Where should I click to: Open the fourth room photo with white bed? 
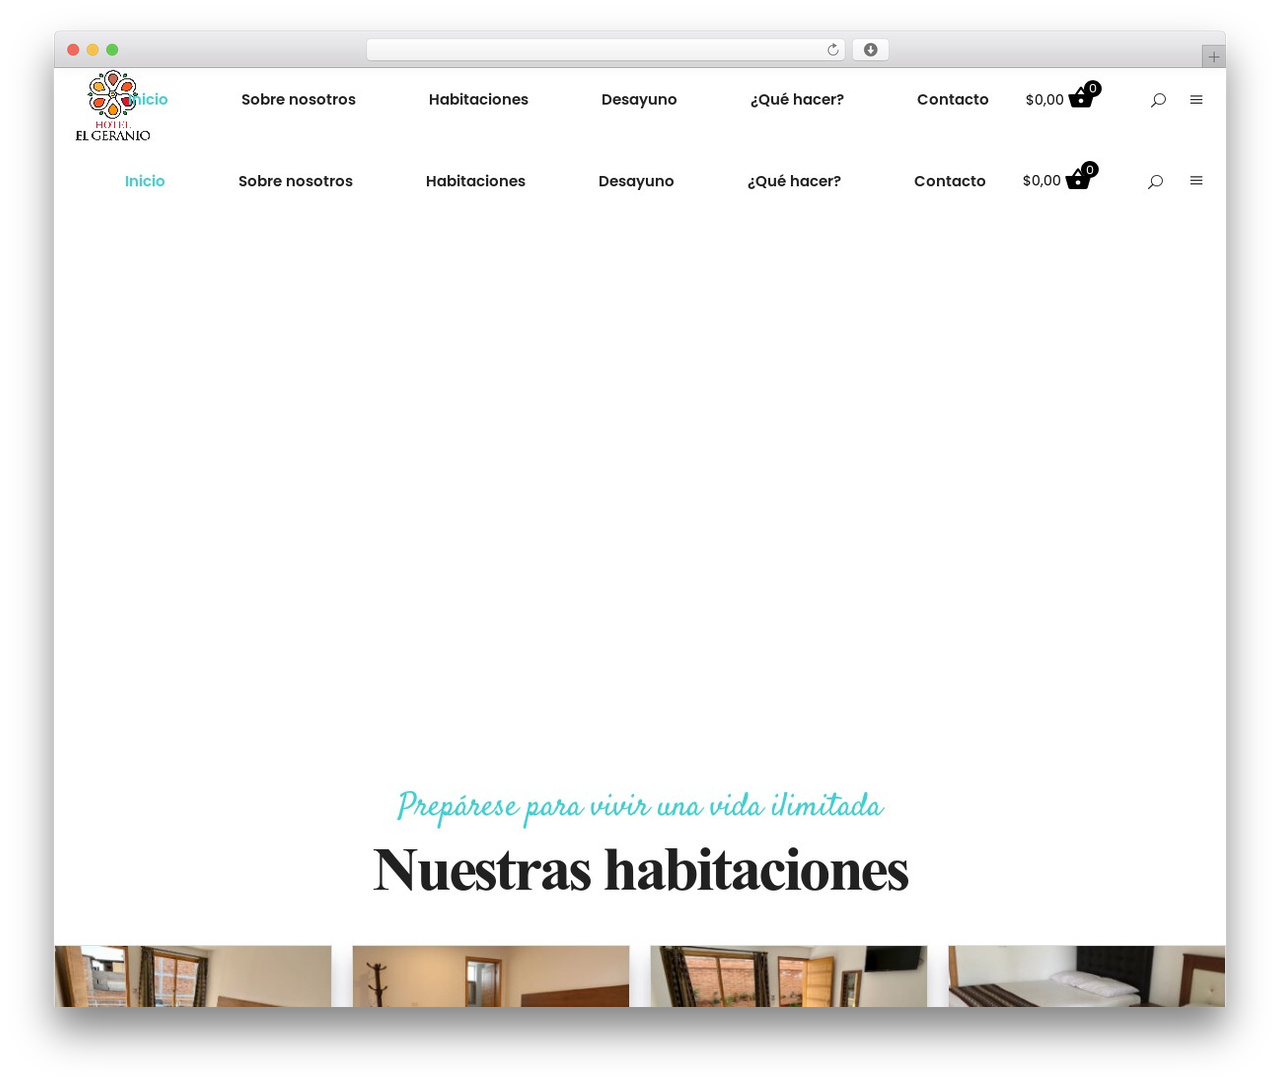coord(1087,976)
